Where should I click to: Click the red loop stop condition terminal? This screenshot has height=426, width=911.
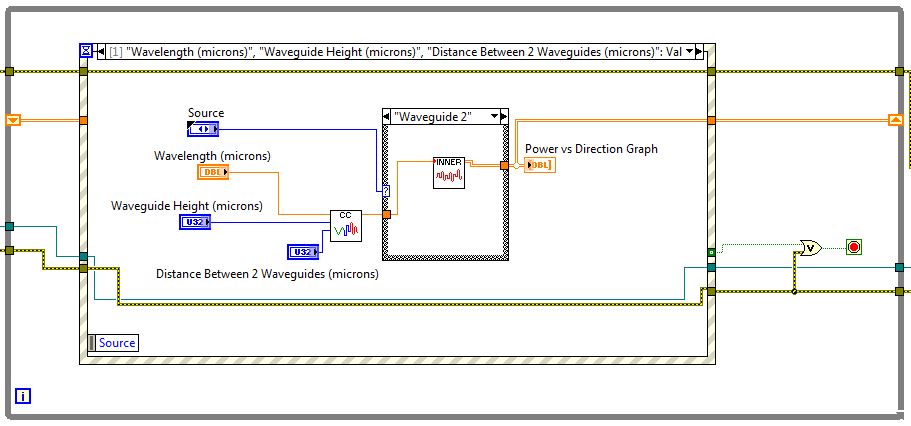tap(853, 247)
